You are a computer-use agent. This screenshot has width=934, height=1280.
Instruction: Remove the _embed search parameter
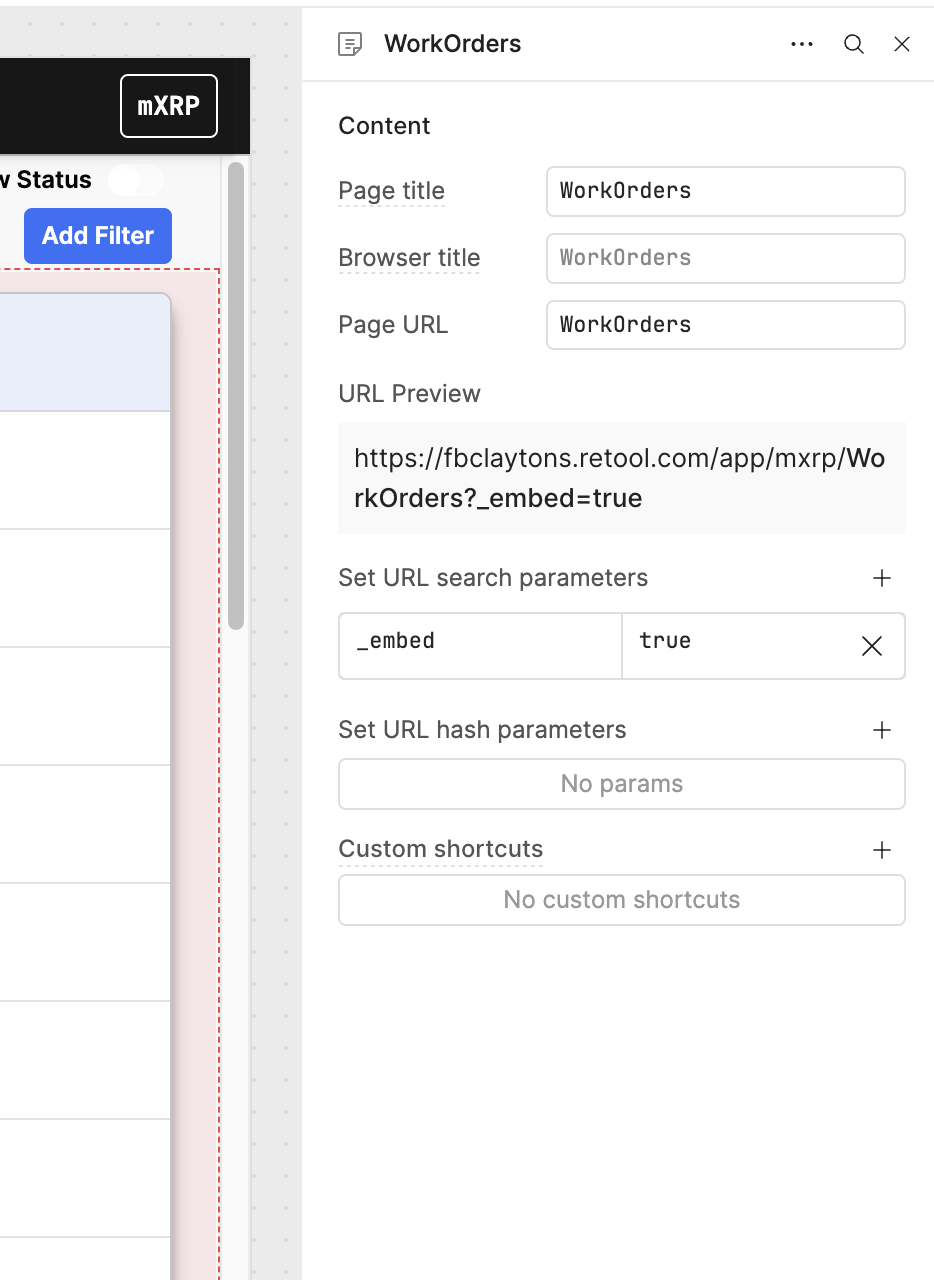[871, 646]
